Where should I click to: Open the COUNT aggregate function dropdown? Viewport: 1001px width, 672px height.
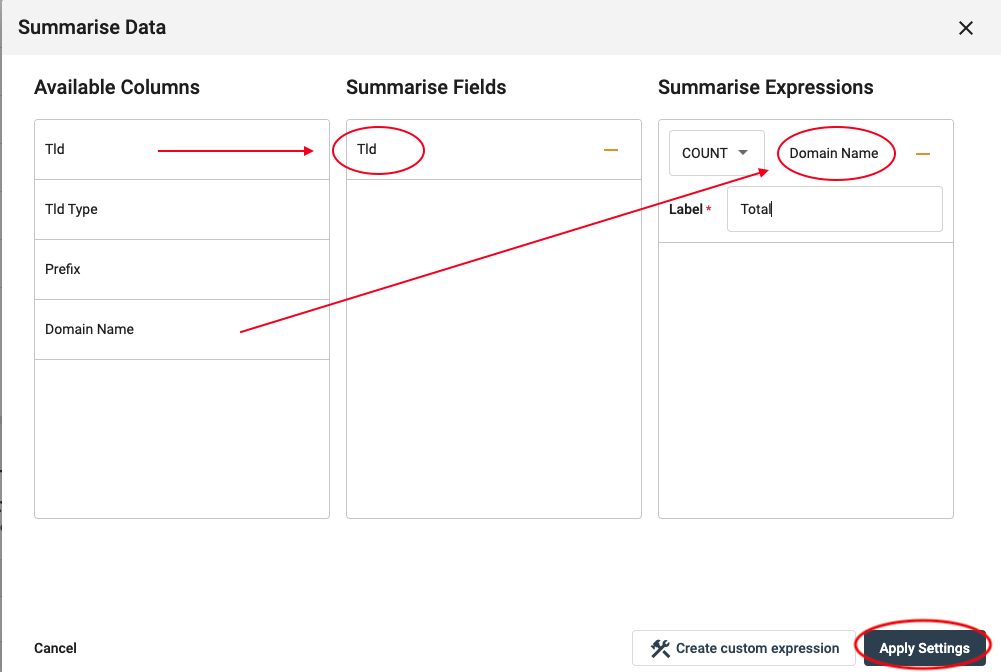(x=716, y=153)
